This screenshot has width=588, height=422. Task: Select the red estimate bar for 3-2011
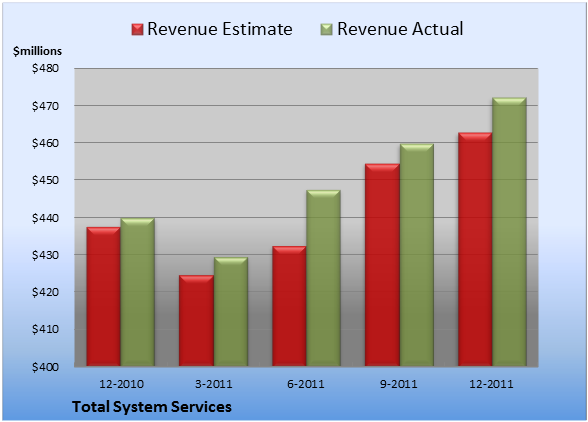pyautogui.click(x=196, y=321)
